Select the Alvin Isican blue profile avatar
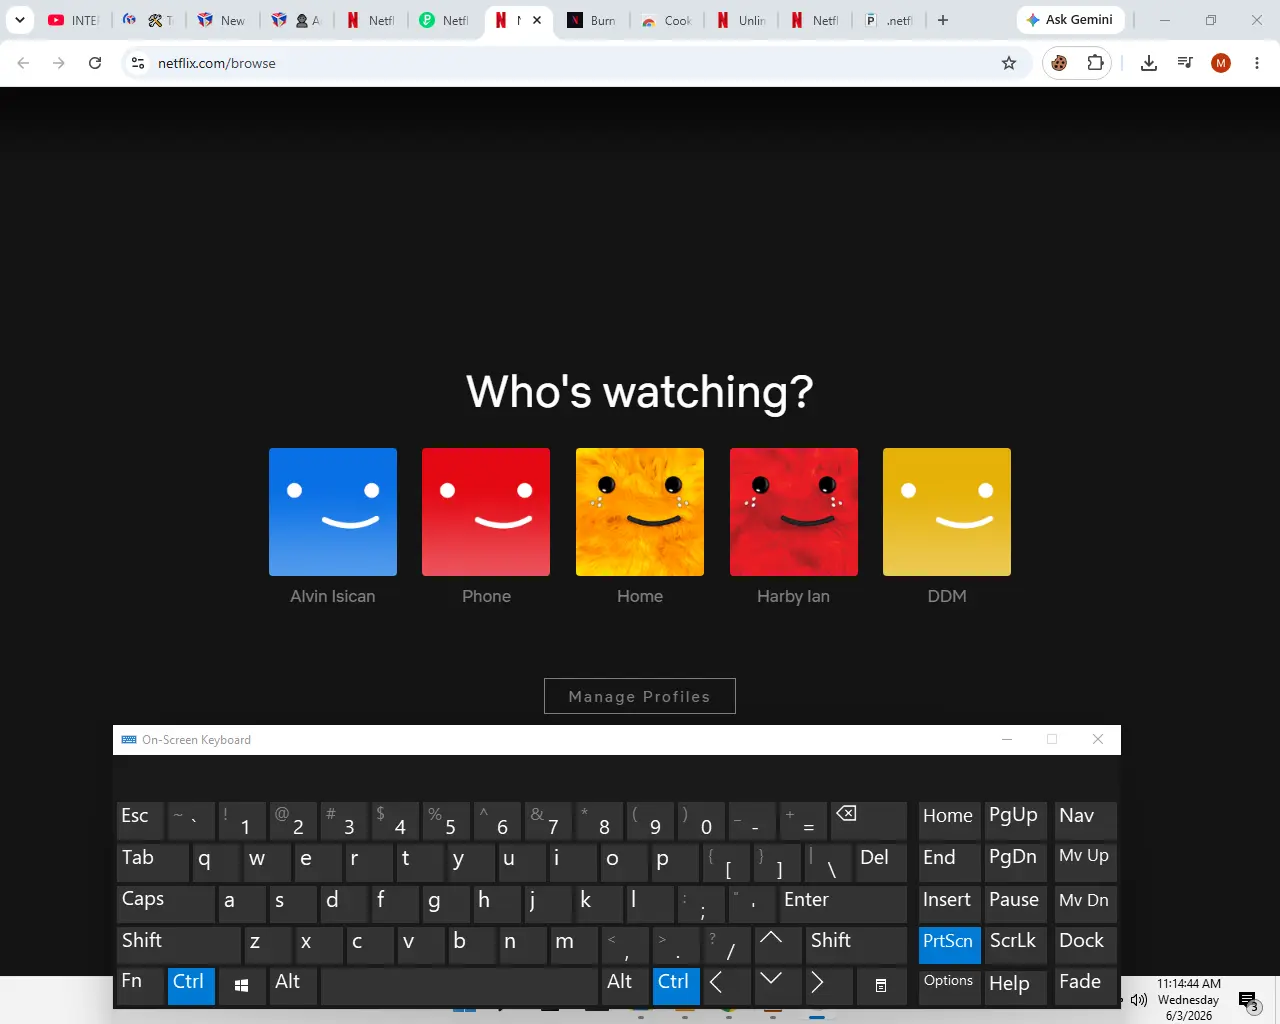The width and height of the screenshot is (1280, 1024). pyautogui.click(x=333, y=512)
